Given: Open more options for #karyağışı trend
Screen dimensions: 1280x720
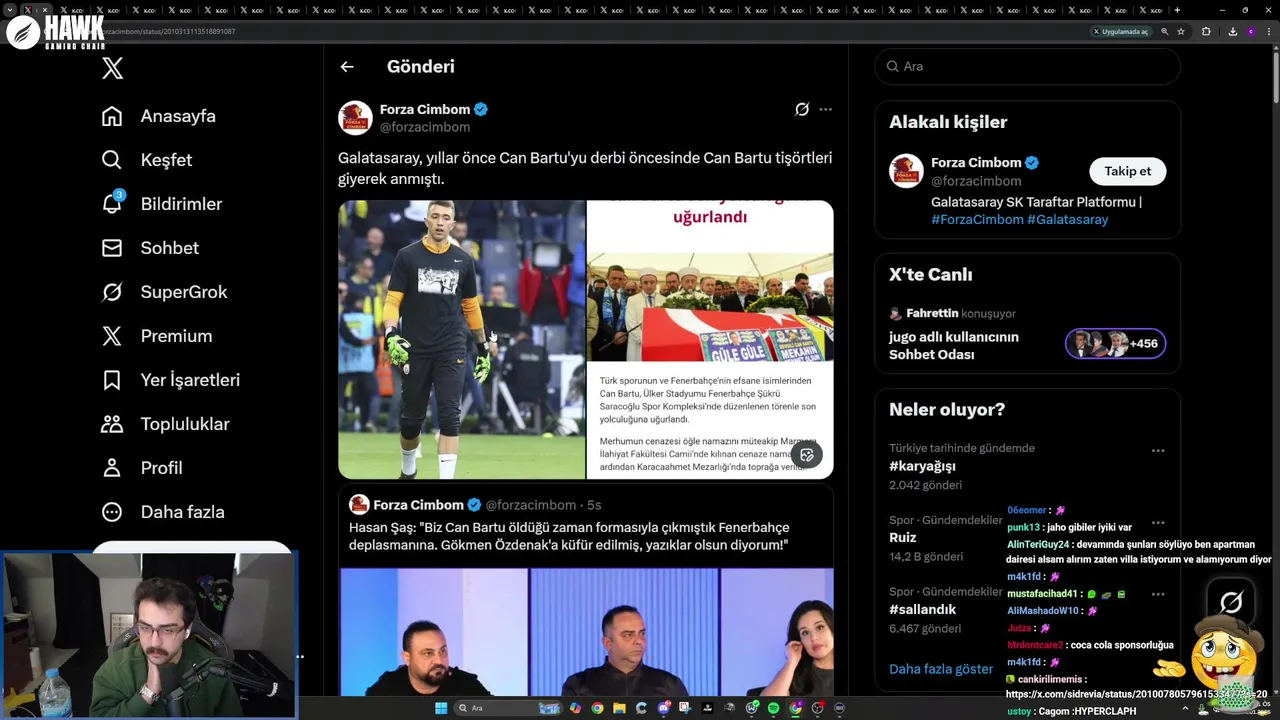Looking at the screenshot, I should (x=1158, y=451).
